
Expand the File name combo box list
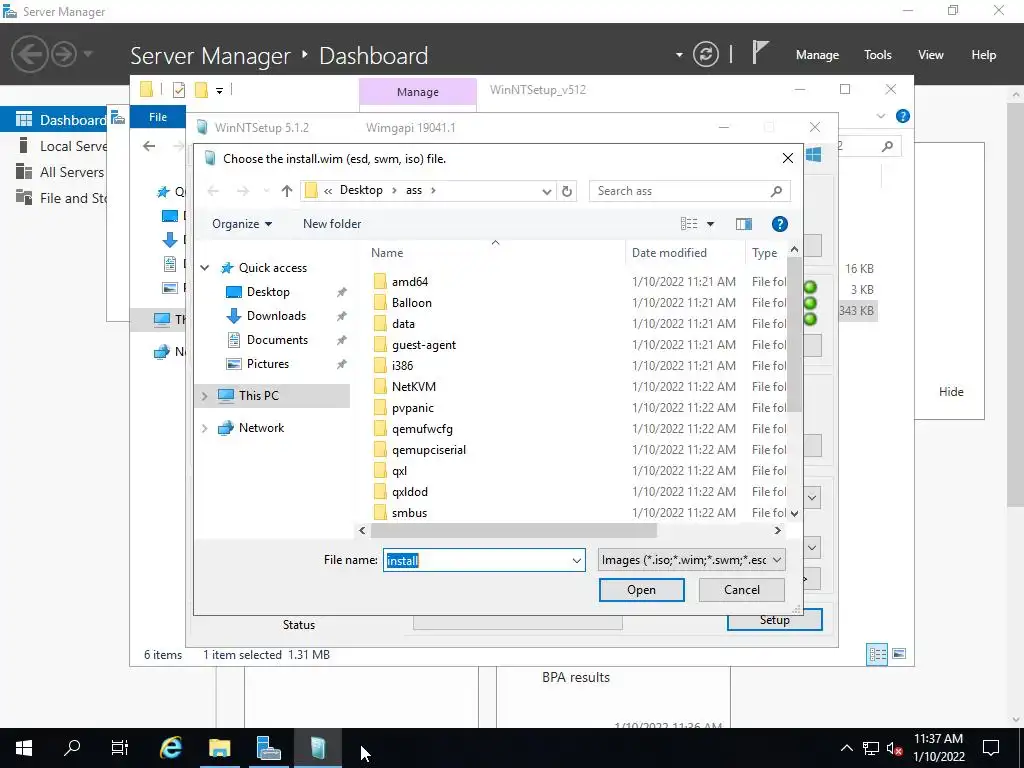pyautogui.click(x=577, y=560)
